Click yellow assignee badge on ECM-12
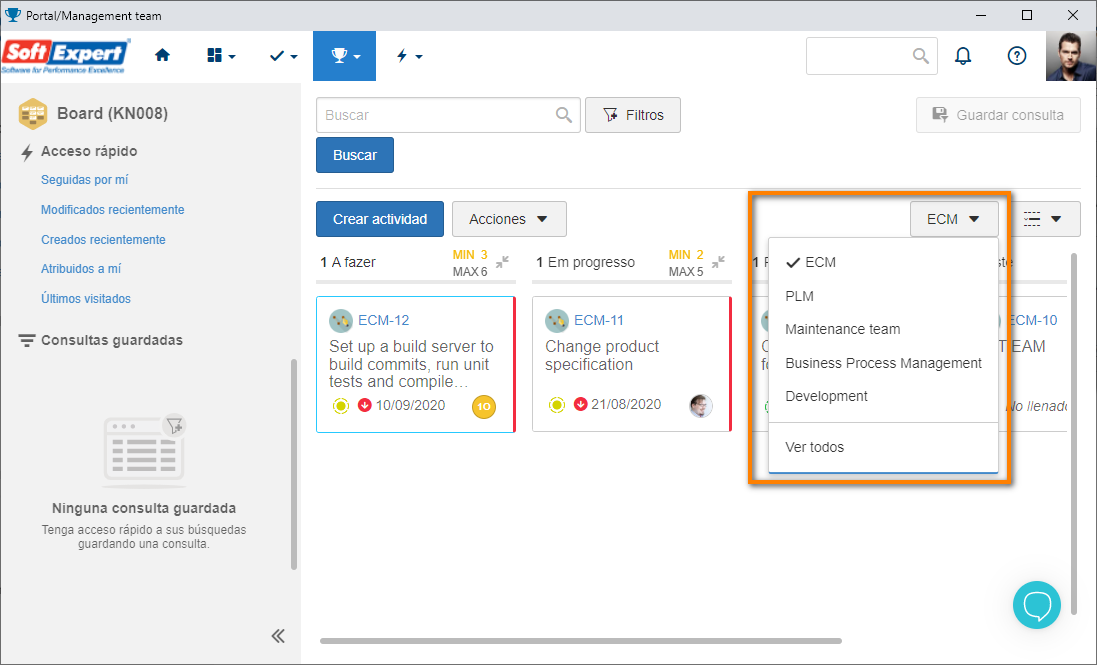This screenshot has height=665, width=1097. tap(483, 406)
